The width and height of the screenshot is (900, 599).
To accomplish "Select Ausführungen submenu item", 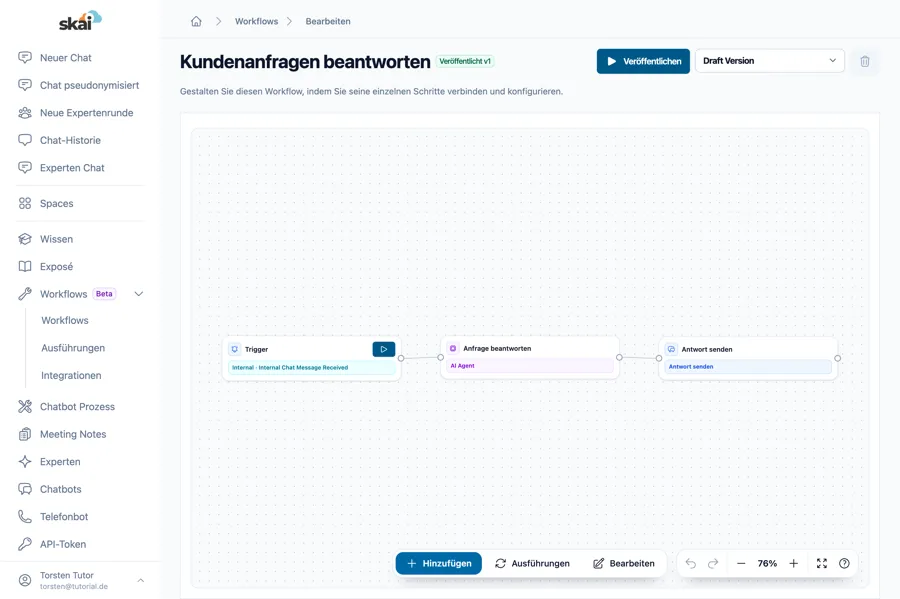I will point(73,348).
